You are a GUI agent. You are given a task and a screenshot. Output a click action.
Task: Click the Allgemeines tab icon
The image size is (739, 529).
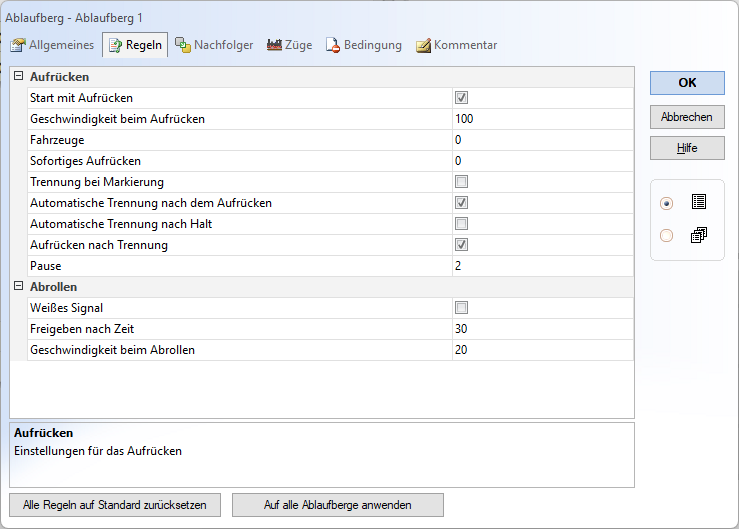pos(18,45)
